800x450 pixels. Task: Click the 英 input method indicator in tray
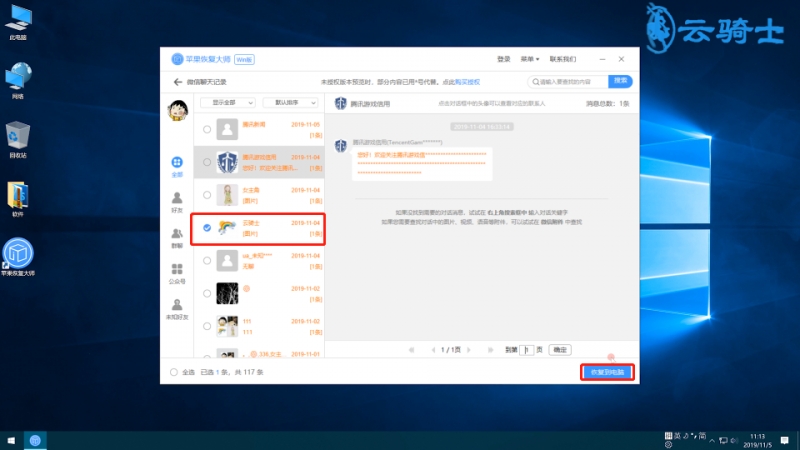tap(677, 436)
